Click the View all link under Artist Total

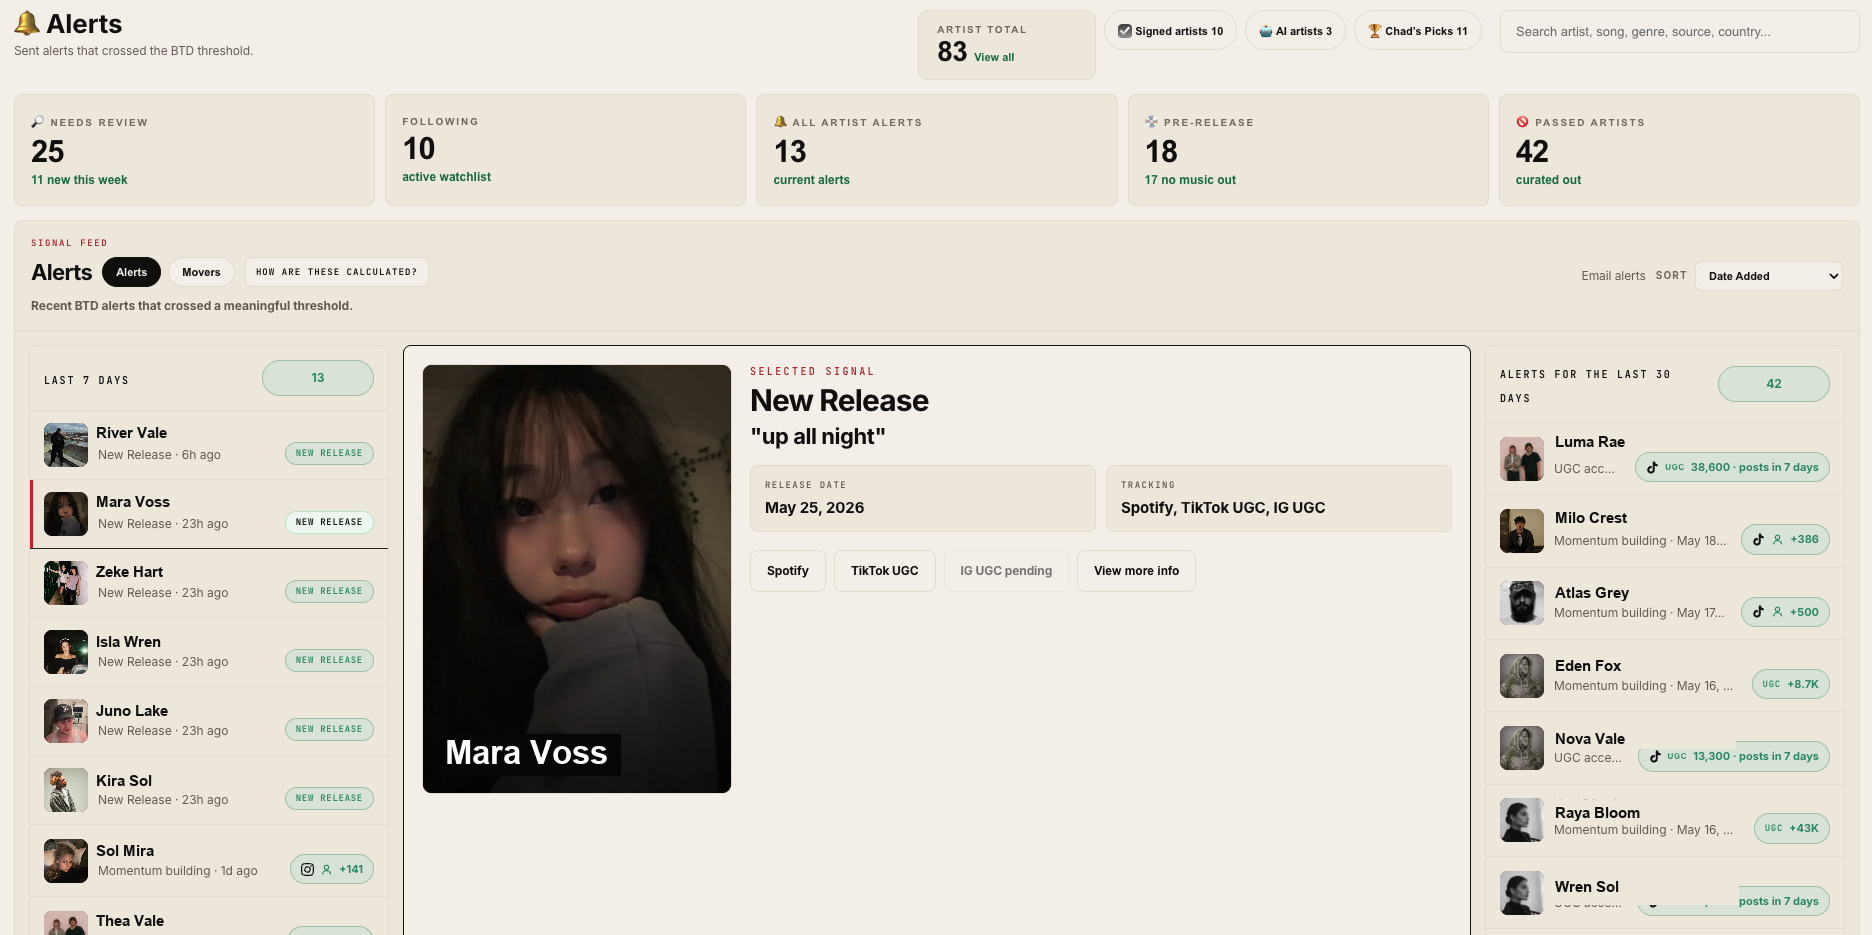pyautogui.click(x=994, y=57)
